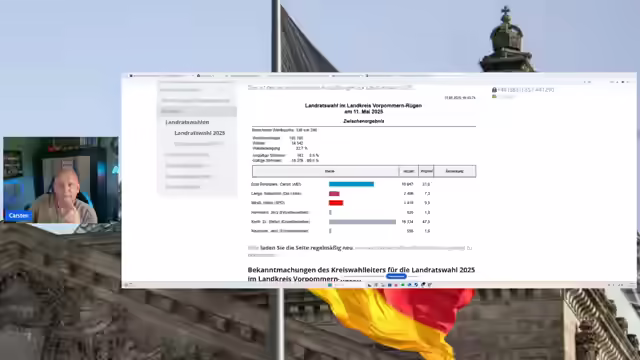Image resolution: width=640 pixels, height=360 pixels.
Task: Click Carsten's webcam video thumbnail
Action: (x=61, y=180)
